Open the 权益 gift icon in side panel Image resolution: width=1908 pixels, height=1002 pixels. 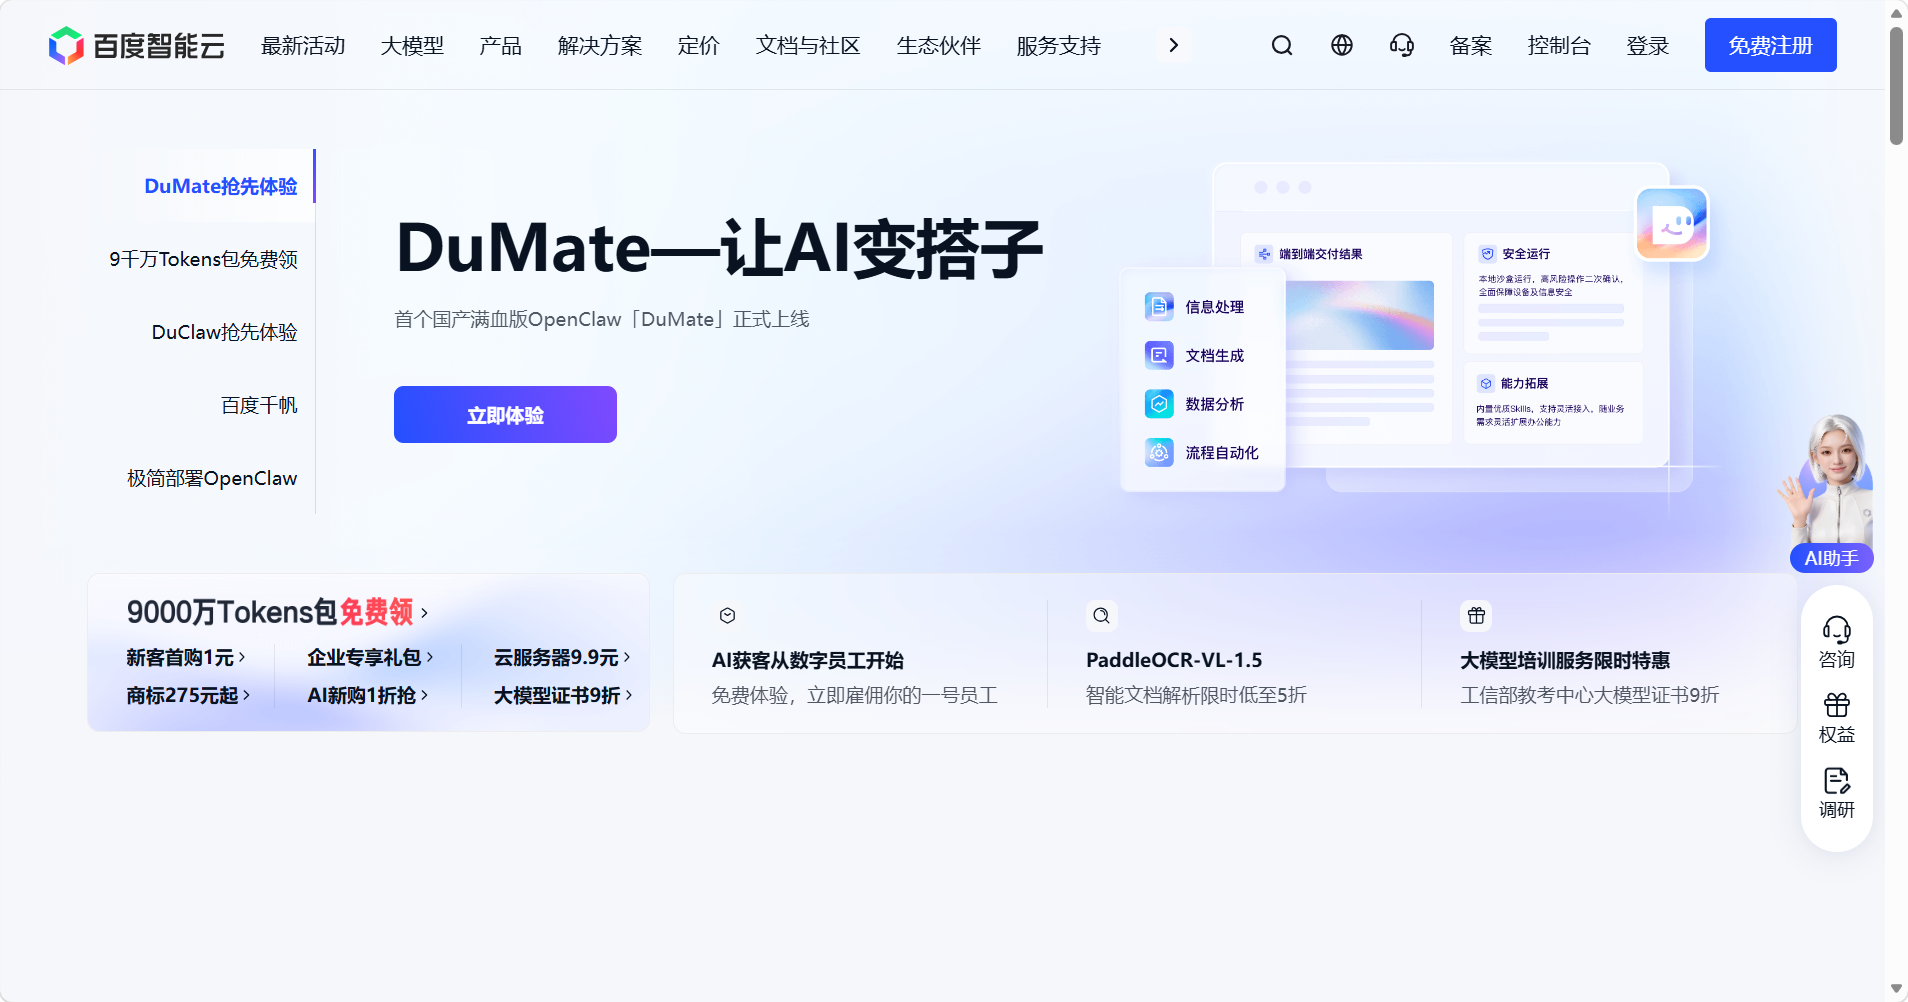1837,705
